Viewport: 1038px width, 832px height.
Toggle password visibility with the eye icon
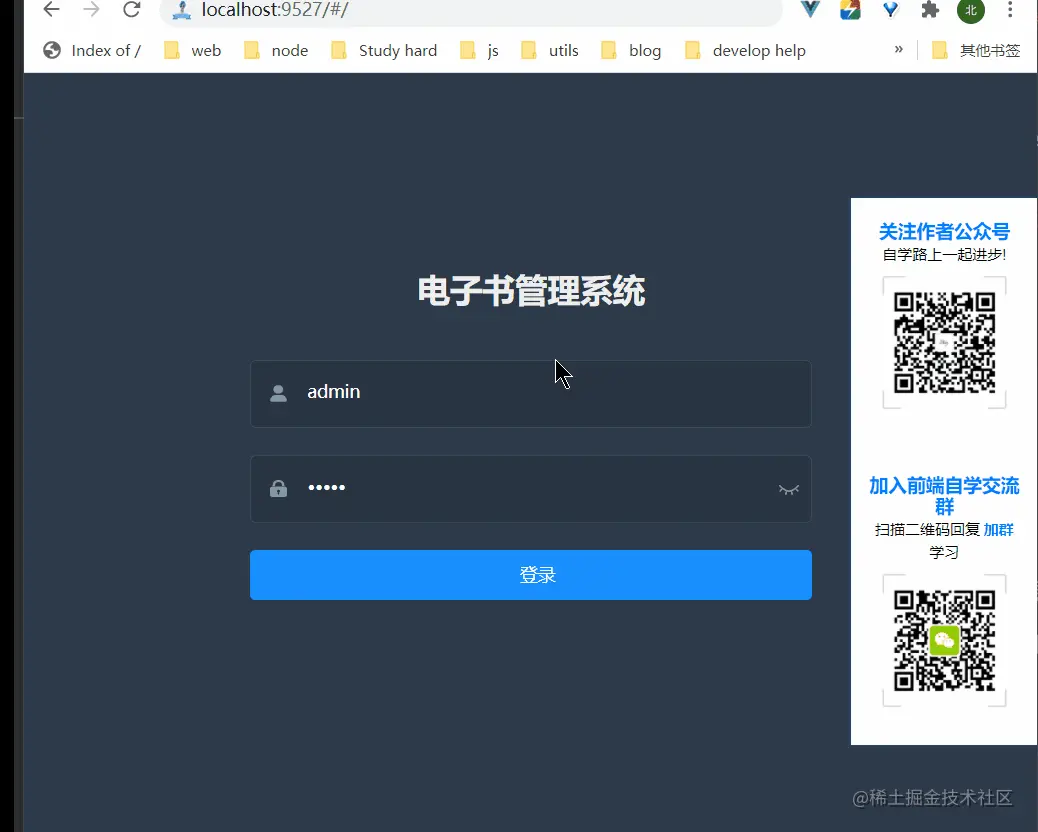coord(788,488)
